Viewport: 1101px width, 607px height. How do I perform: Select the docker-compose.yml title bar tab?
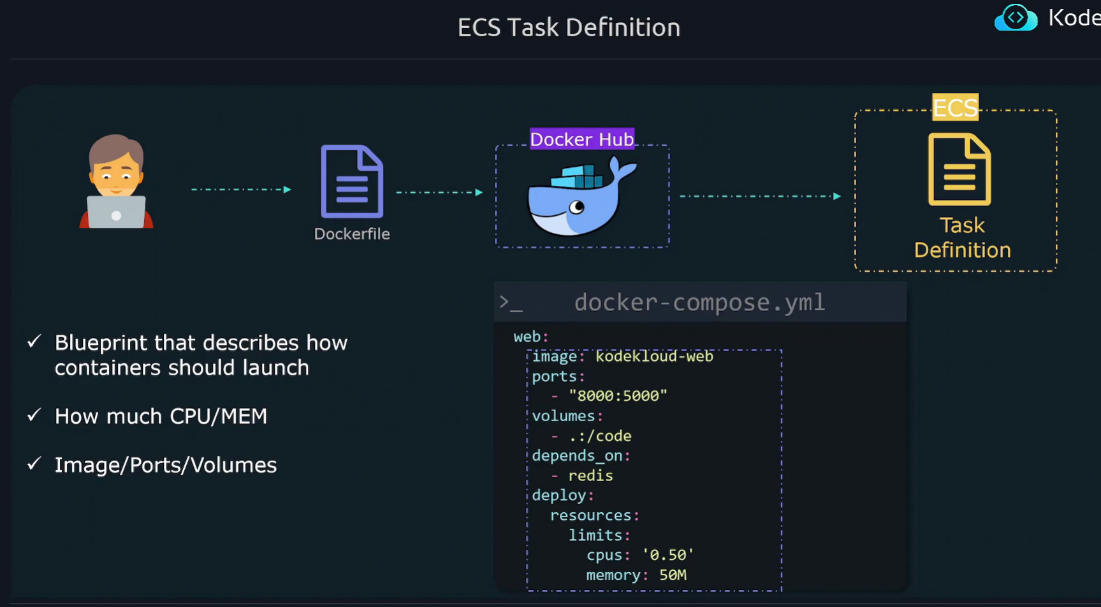[699, 301]
